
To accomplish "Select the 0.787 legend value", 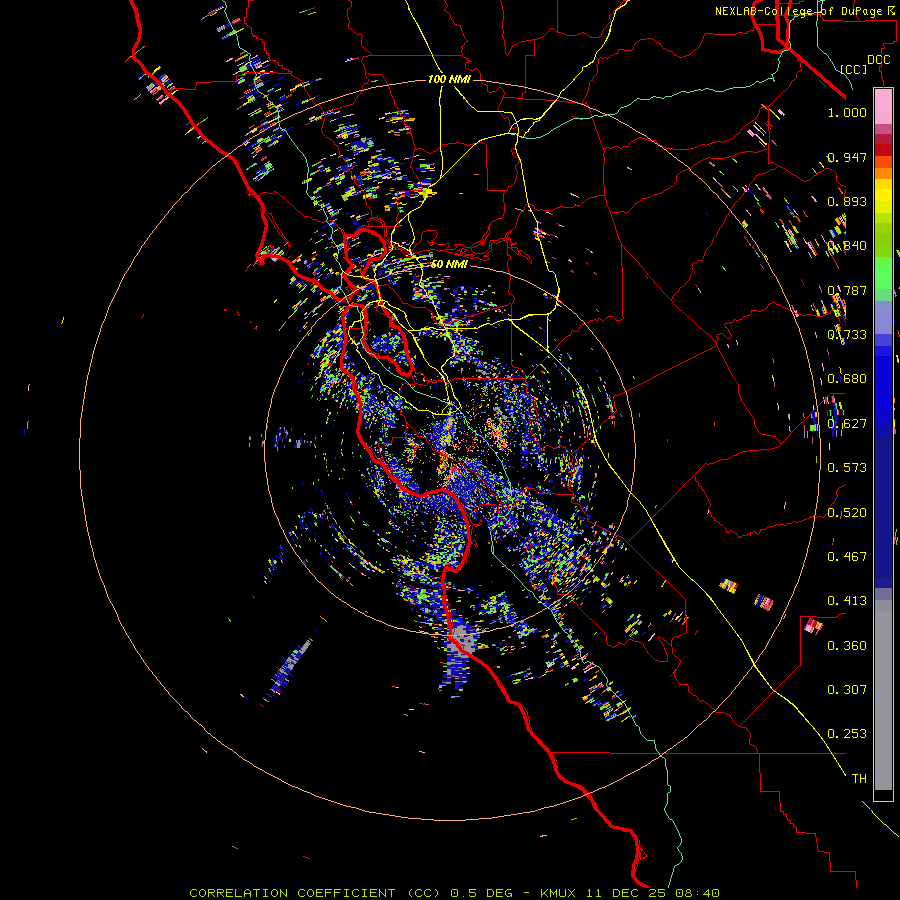I will [847, 290].
